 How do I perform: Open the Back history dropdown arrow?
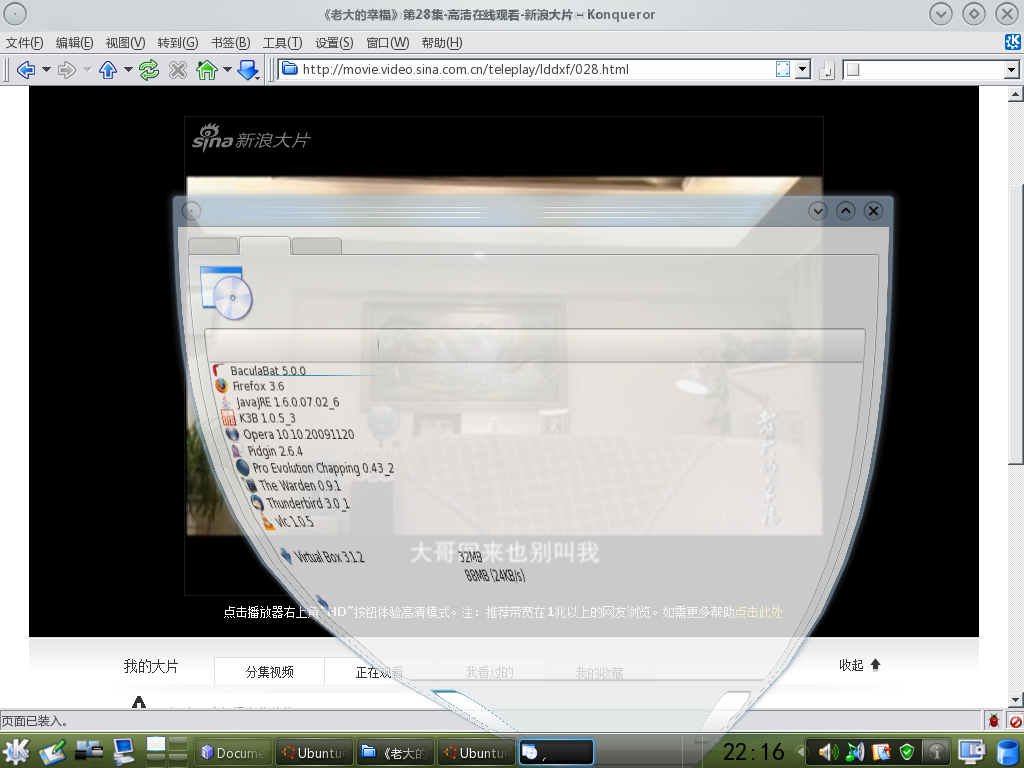[46, 69]
